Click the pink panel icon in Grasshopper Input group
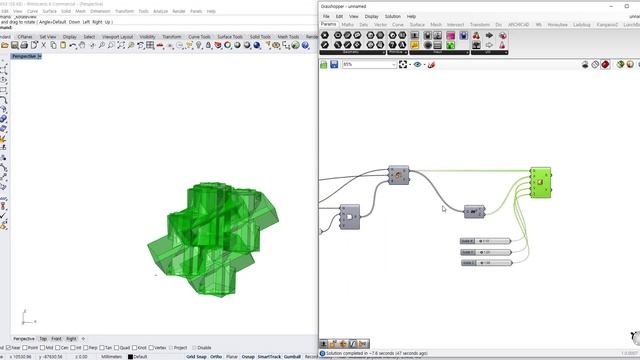Viewport: 640px width, 360px height. (x=451, y=36)
